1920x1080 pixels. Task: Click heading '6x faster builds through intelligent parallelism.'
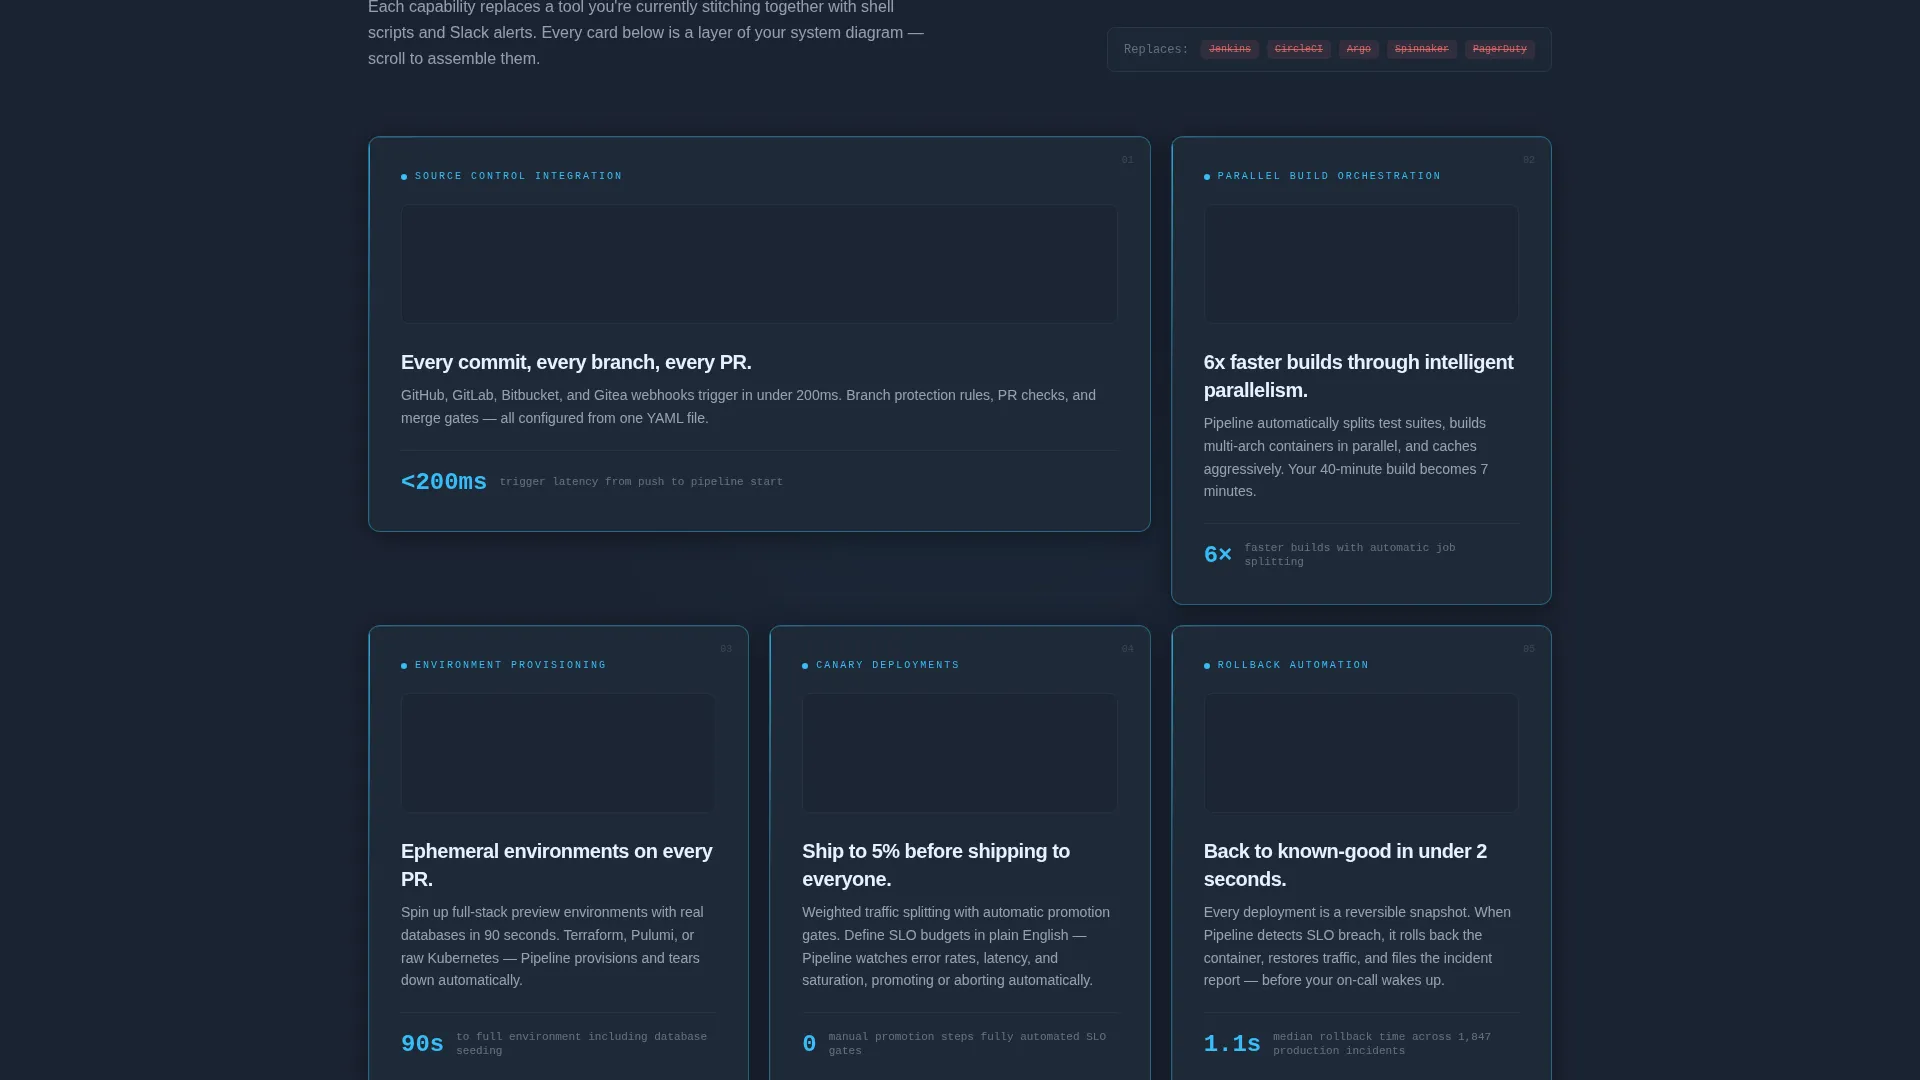tap(1360, 376)
